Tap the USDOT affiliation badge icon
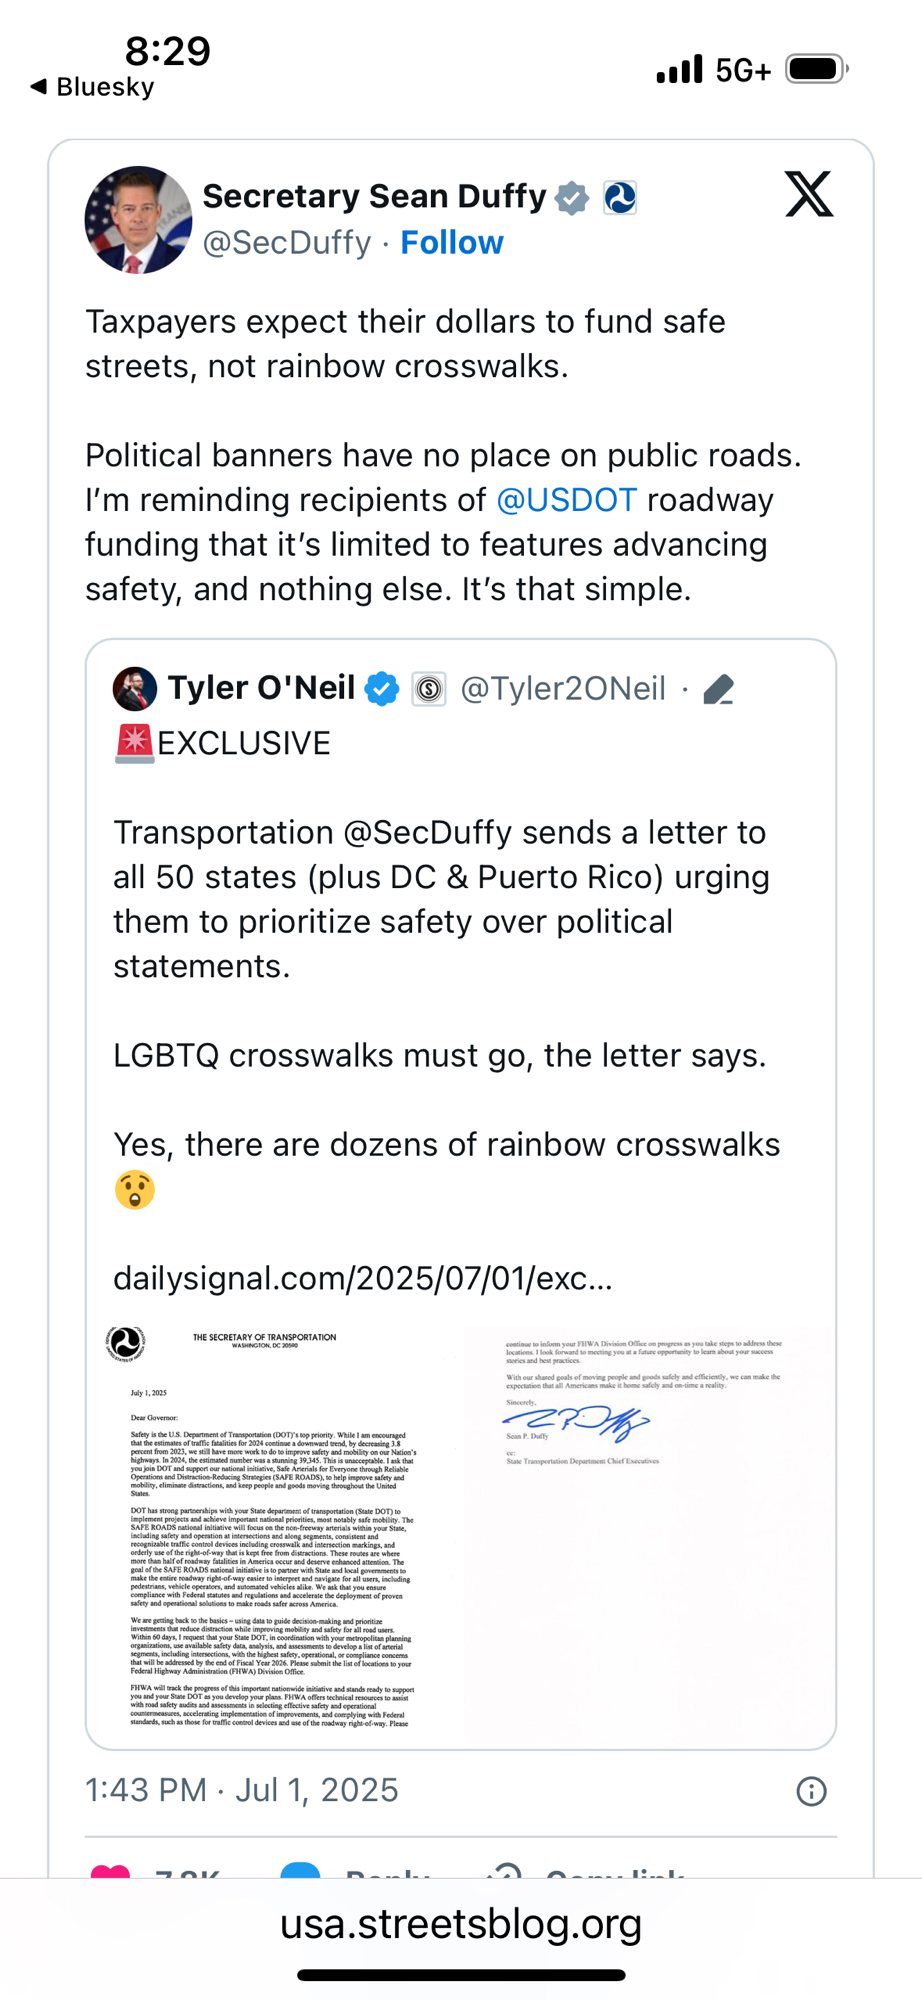 point(620,198)
